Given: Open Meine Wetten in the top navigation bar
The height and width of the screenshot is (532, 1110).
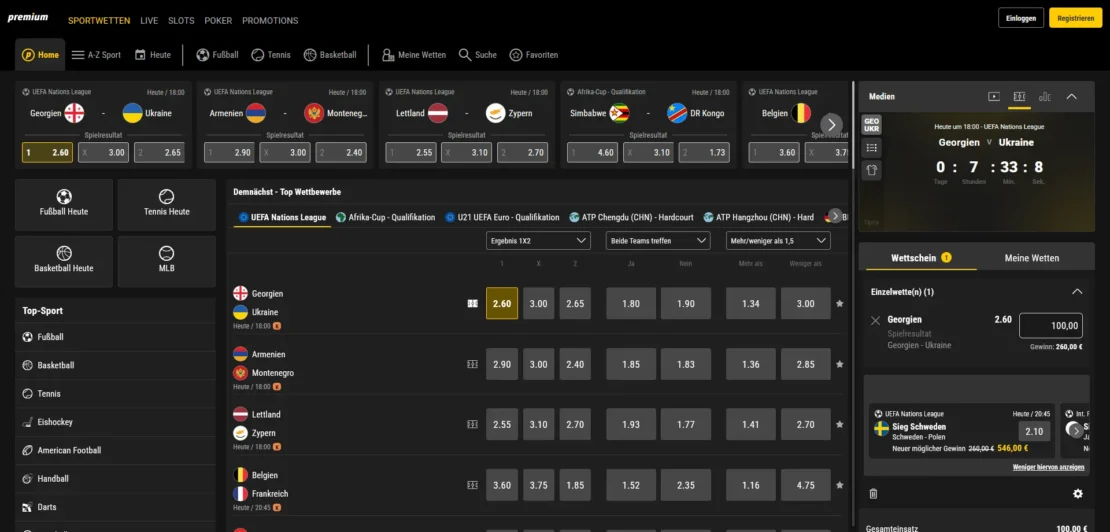Looking at the screenshot, I should [x=414, y=54].
